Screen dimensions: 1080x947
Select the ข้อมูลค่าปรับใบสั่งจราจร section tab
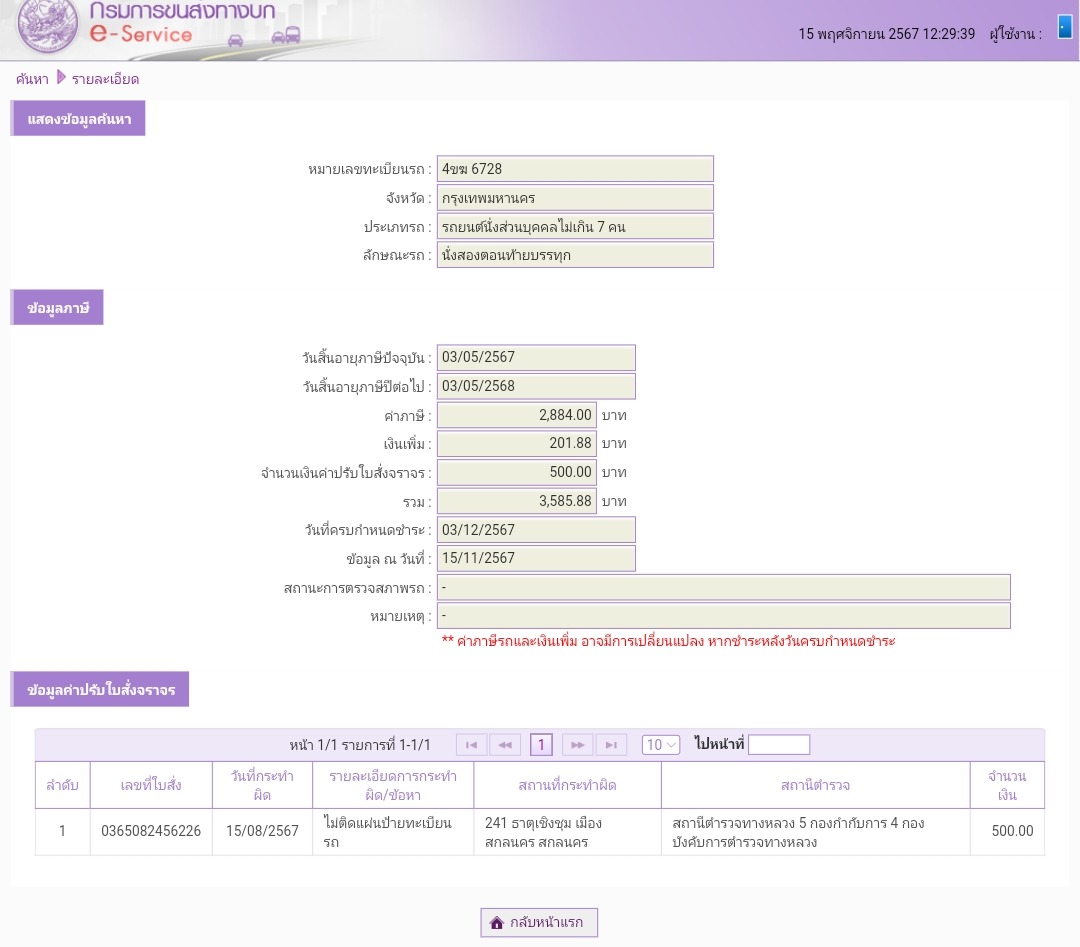tap(100, 690)
